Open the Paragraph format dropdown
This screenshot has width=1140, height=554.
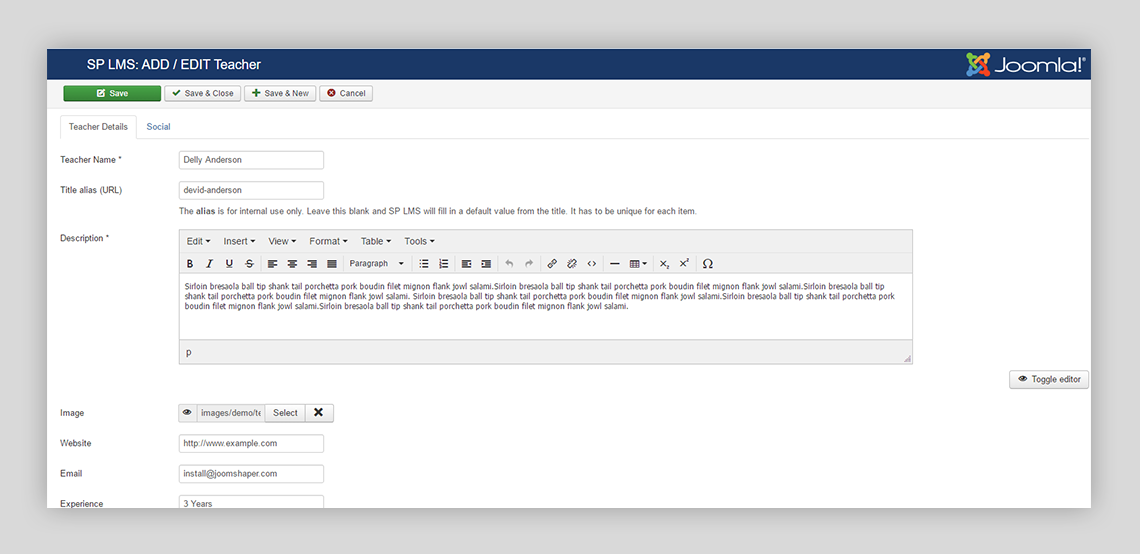(376, 264)
